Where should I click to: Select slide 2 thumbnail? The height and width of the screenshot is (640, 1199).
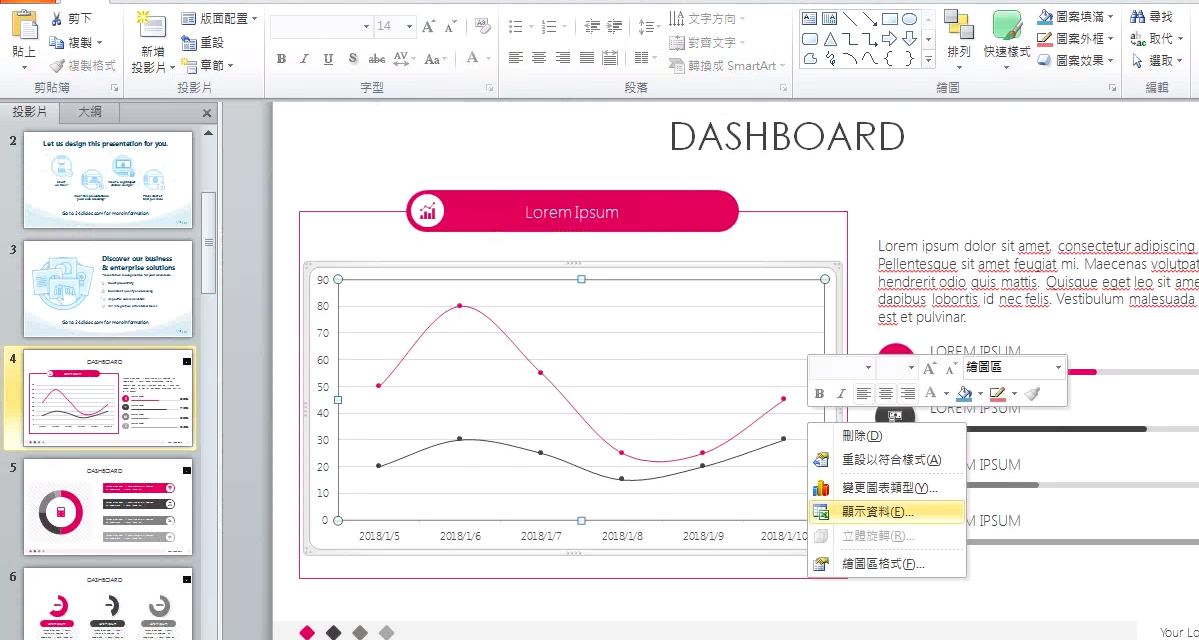pos(108,180)
